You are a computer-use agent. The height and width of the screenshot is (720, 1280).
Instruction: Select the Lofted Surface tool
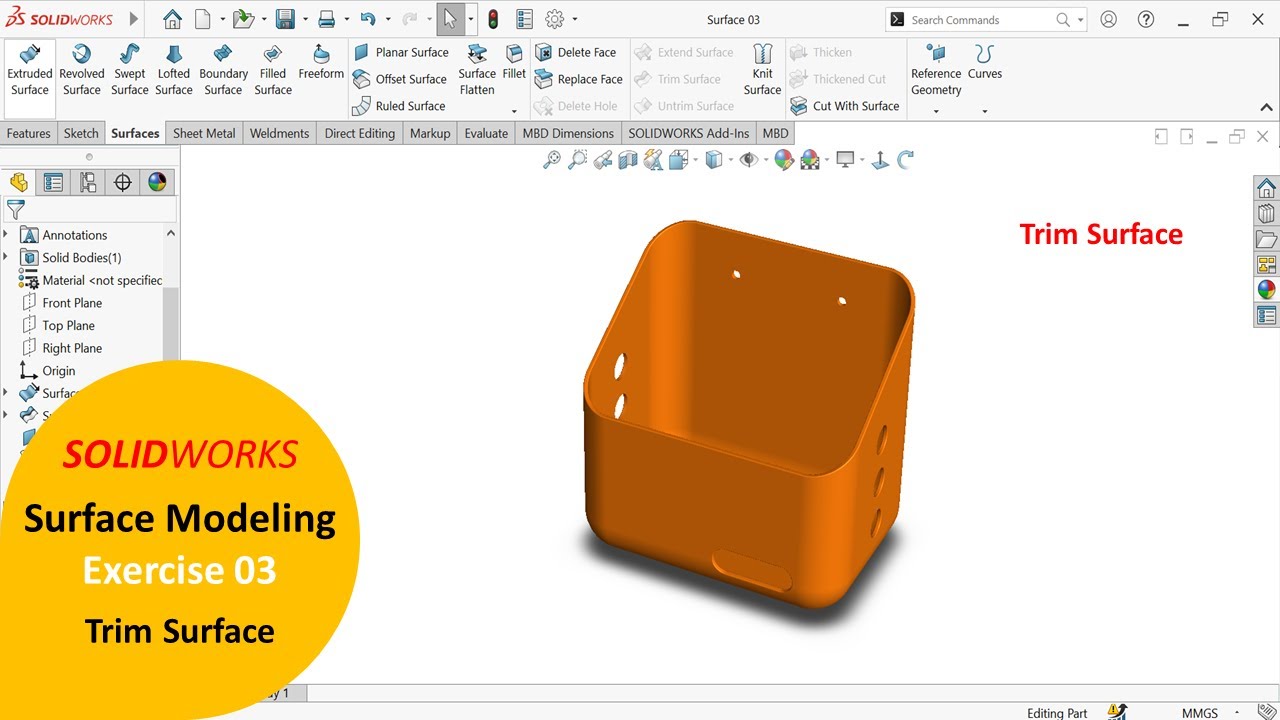tap(174, 70)
